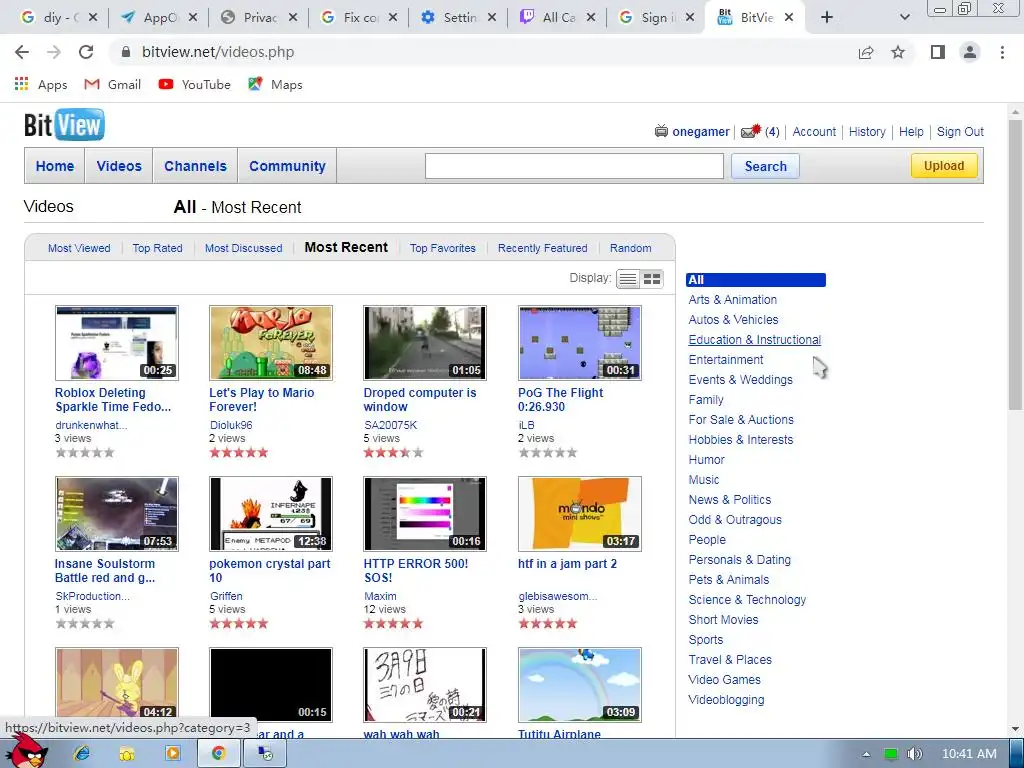1024x768 pixels.
Task: Open Chrome three-dot menu
Action: pos(1002,52)
